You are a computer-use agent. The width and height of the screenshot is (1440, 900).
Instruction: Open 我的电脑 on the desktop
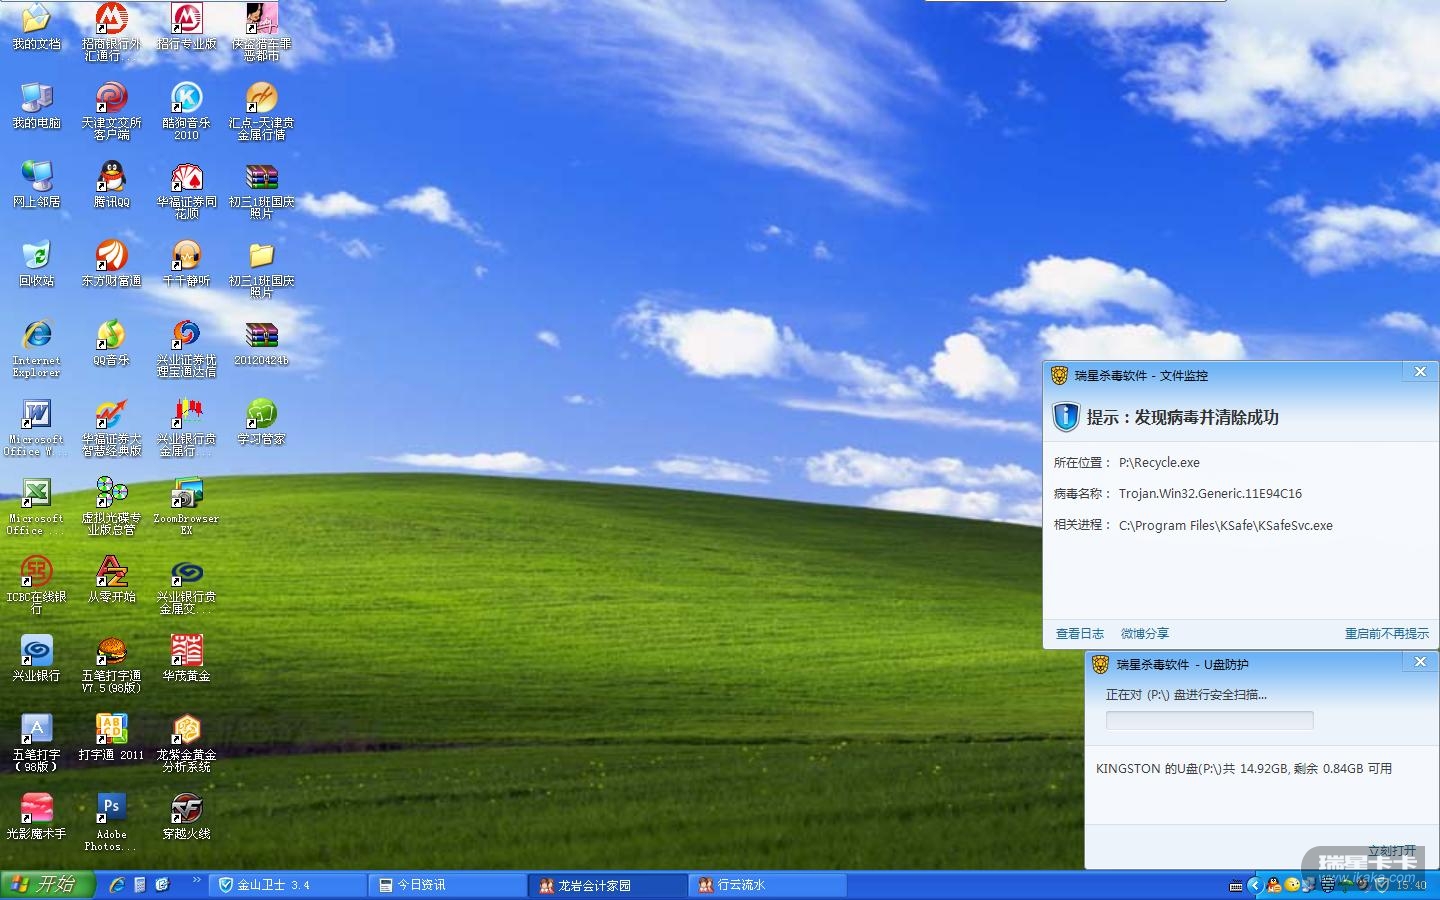point(36,105)
